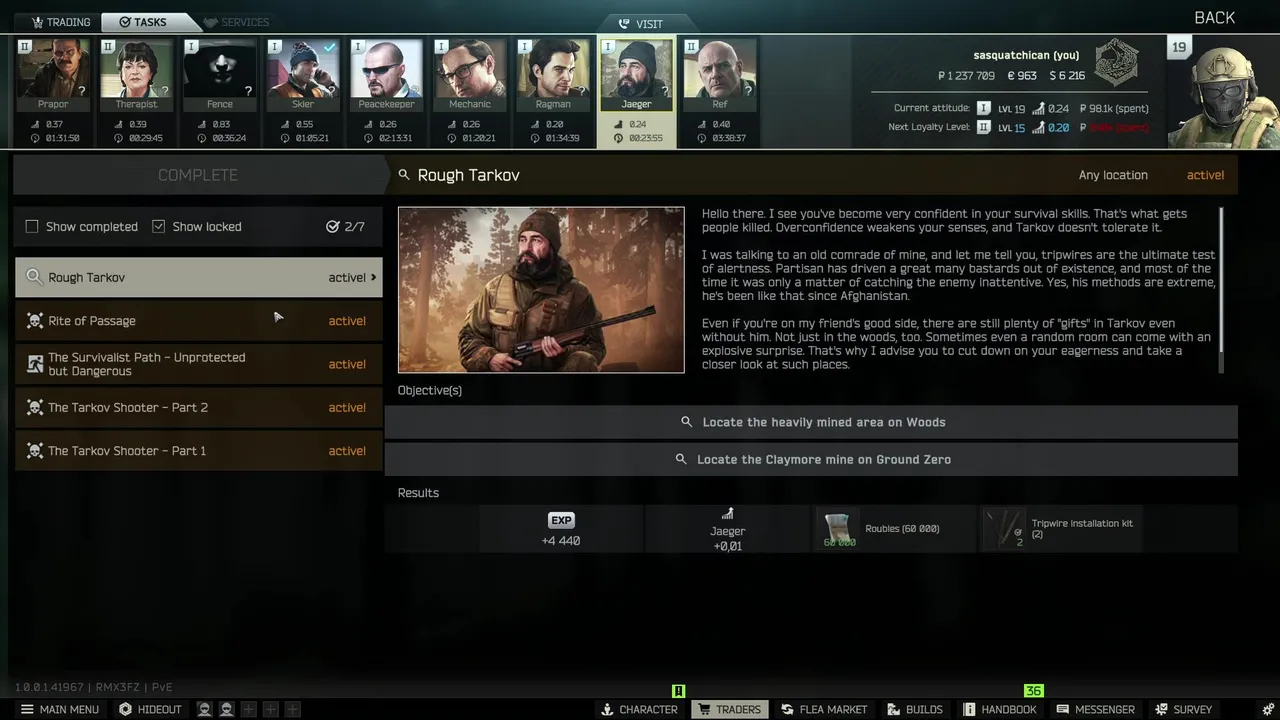The width and height of the screenshot is (1280, 720).
Task: Open the CHARACTER screen
Action: coord(639,709)
